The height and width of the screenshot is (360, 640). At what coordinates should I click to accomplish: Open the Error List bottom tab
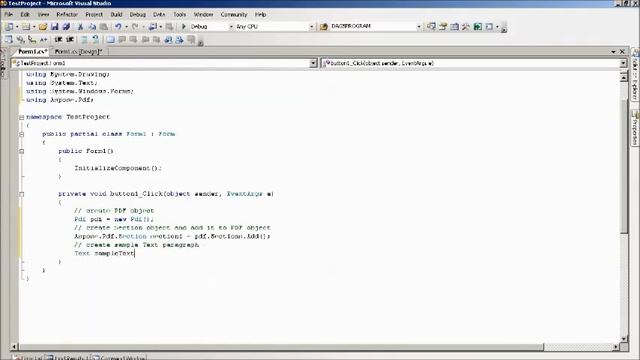[x=27, y=358]
